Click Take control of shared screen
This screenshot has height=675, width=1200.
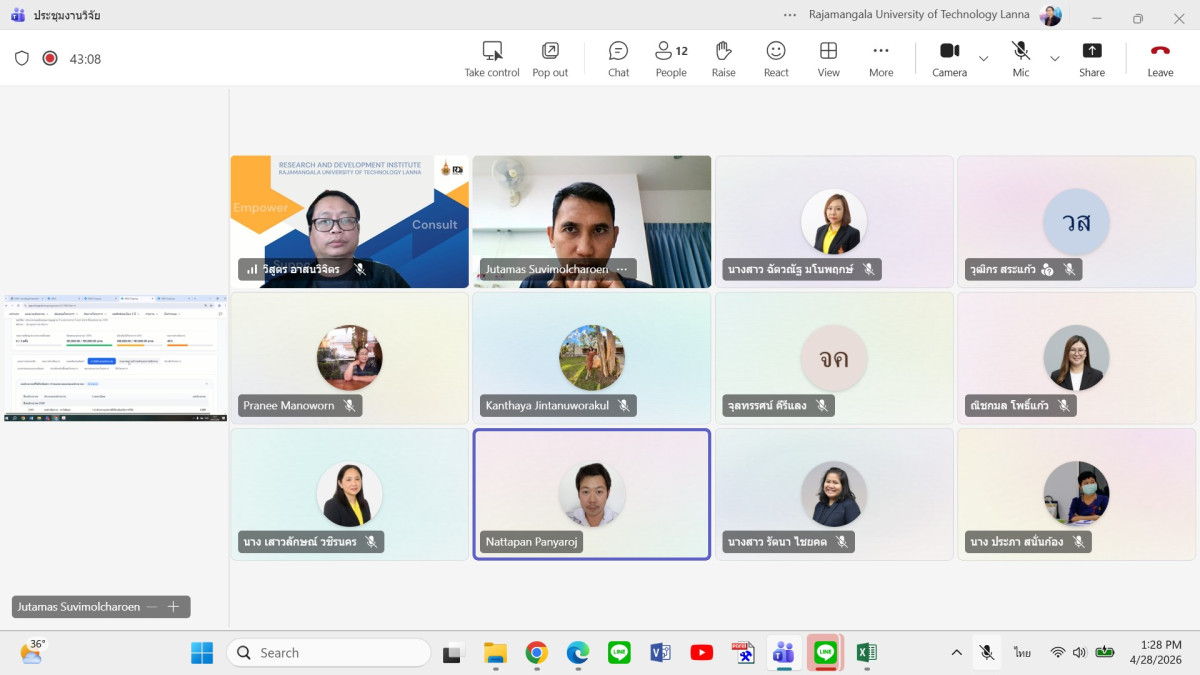coord(492,58)
